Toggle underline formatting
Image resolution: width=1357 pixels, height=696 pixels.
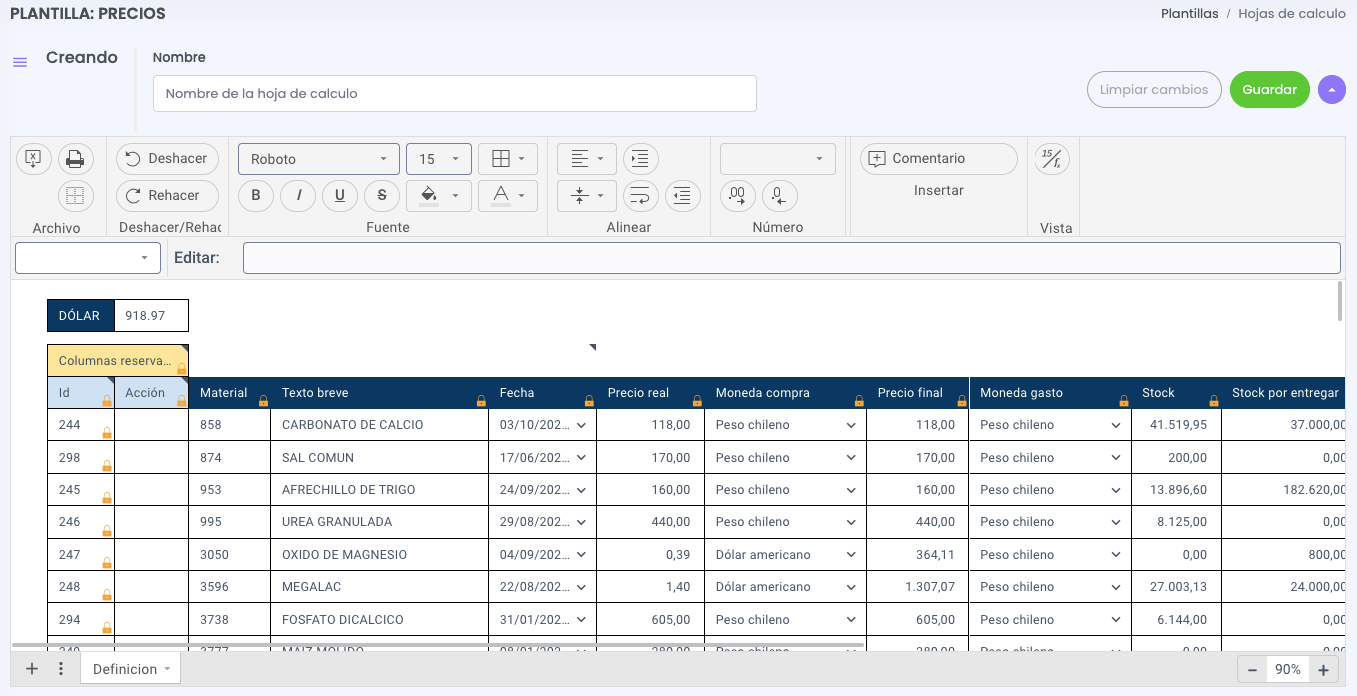pos(340,195)
